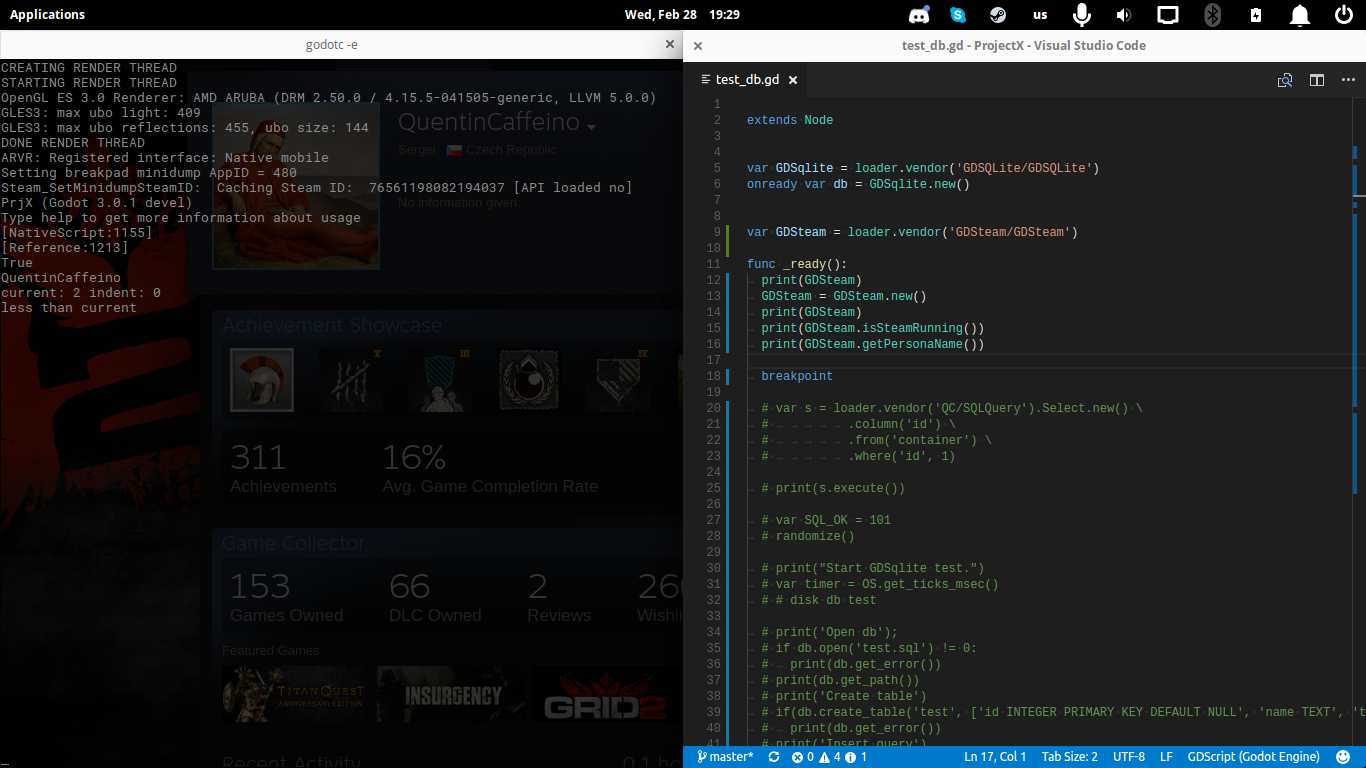Open the session power menu icon
The image size is (1366, 768).
coord(1344,15)
